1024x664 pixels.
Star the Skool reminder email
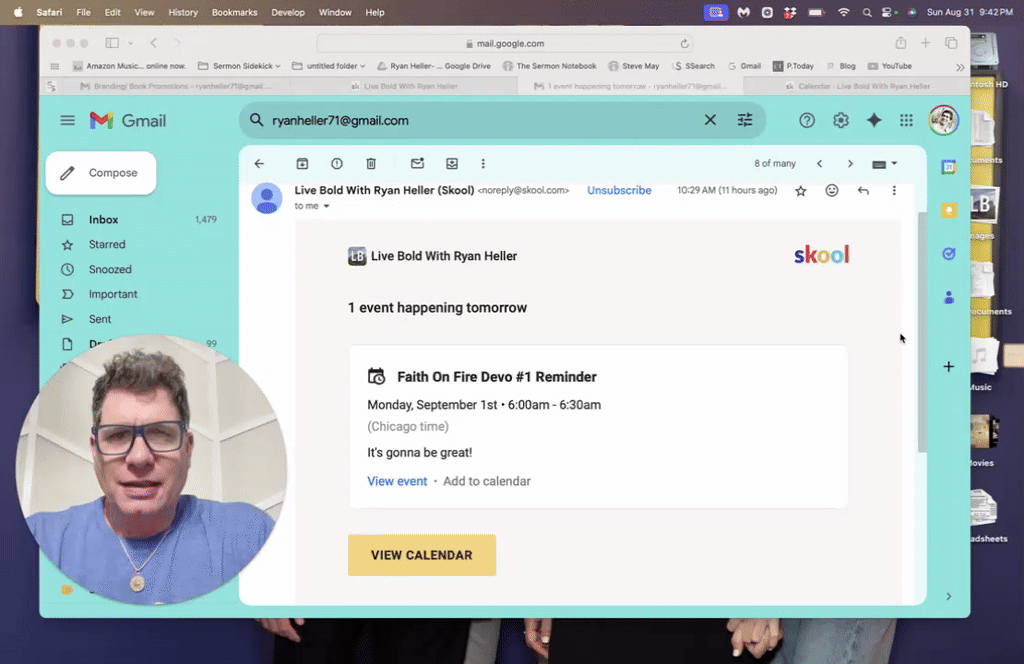pos(801,191)
